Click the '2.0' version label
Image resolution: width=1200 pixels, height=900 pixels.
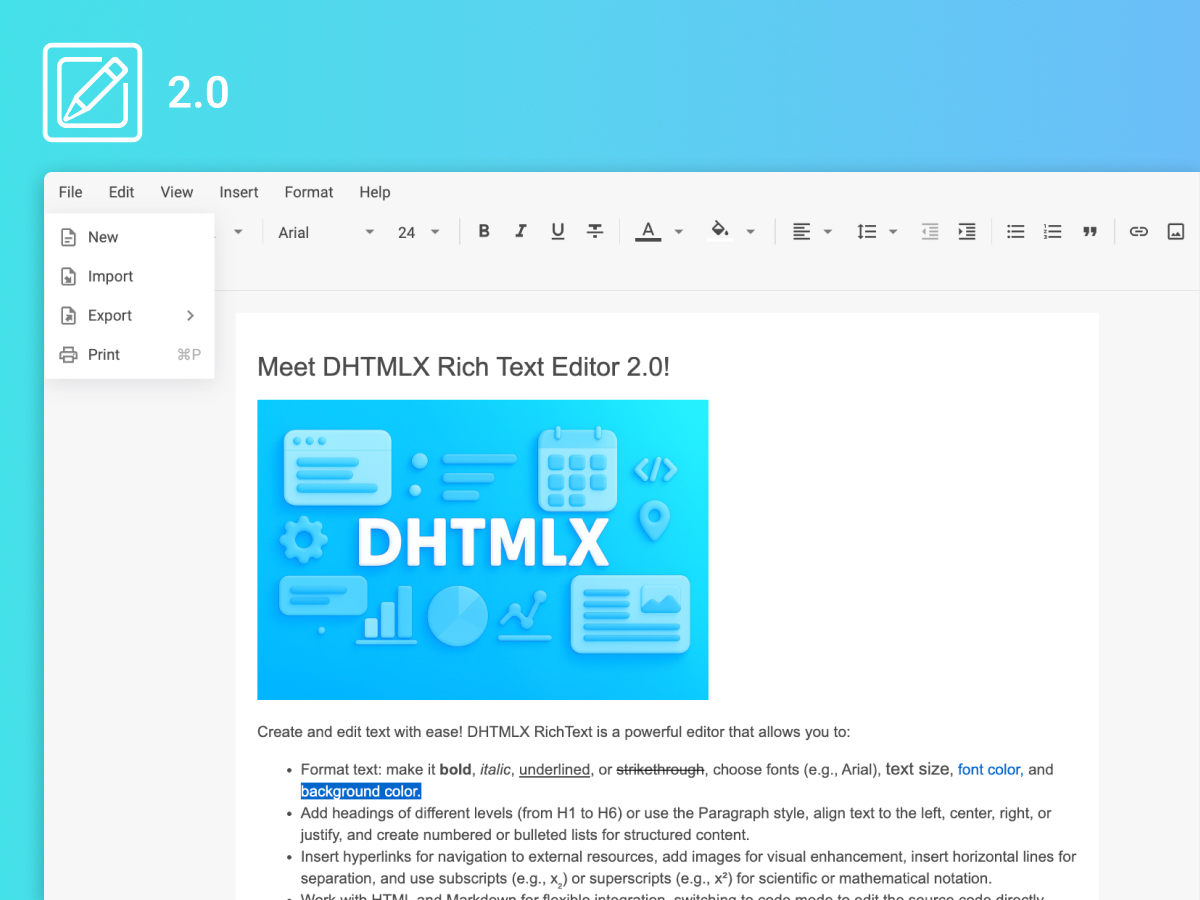click(x=198, y=92)
